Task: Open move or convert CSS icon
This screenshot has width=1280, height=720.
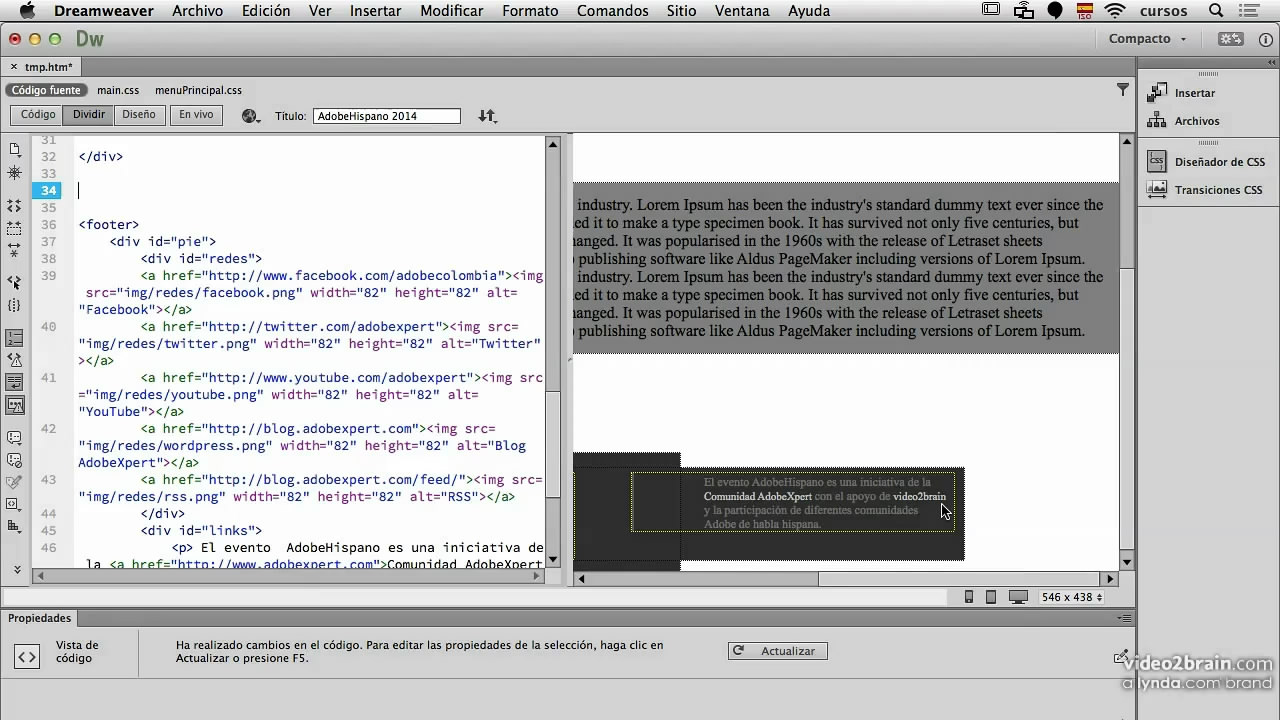Action: pyautogui.click(x=15, y=526)
